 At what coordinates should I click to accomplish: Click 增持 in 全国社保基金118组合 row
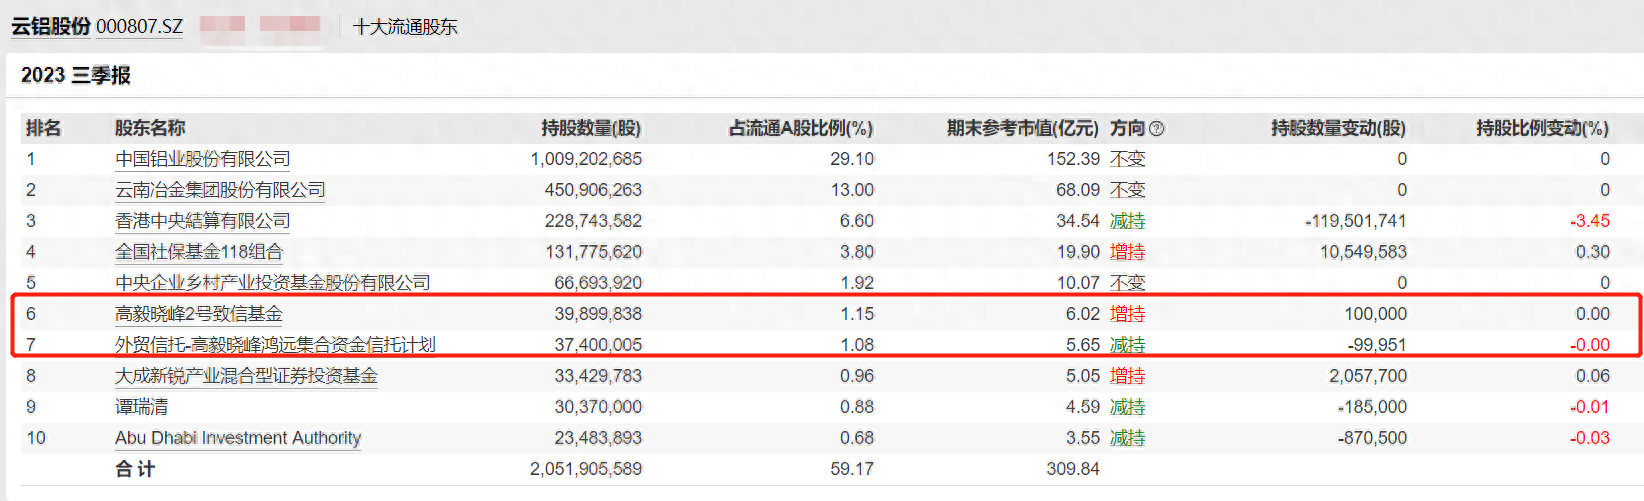pos(1128,252)
